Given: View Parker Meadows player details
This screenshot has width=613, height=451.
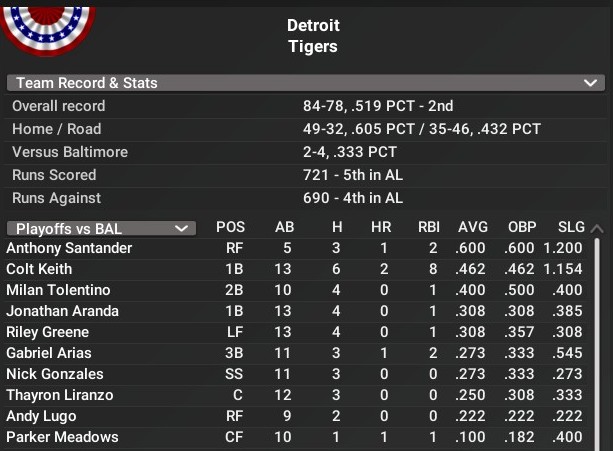Looking at the screenshot, I should tap(62, 437).
